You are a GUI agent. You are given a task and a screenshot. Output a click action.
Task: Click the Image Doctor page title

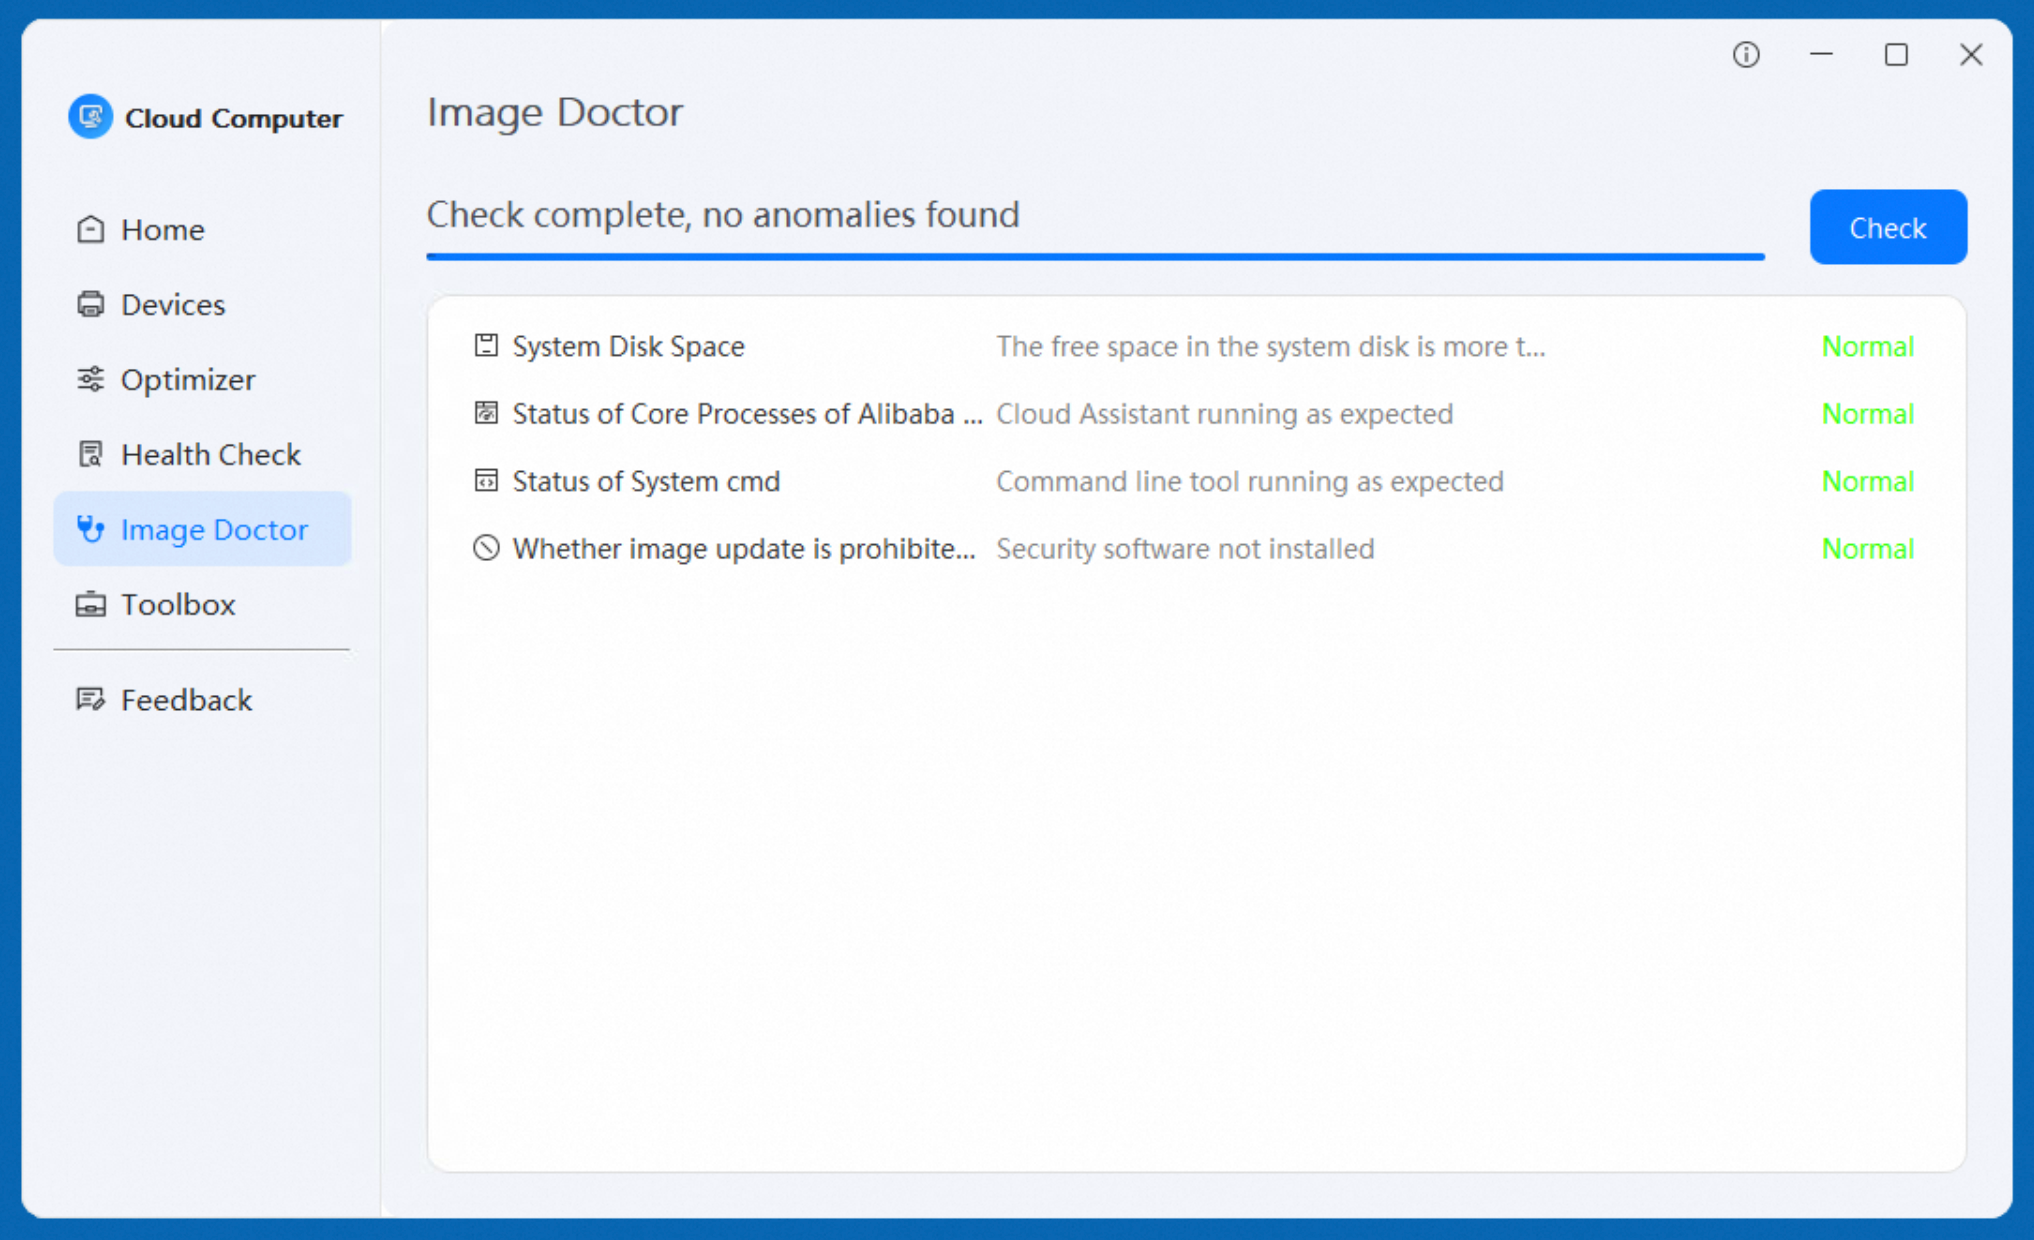554,111
